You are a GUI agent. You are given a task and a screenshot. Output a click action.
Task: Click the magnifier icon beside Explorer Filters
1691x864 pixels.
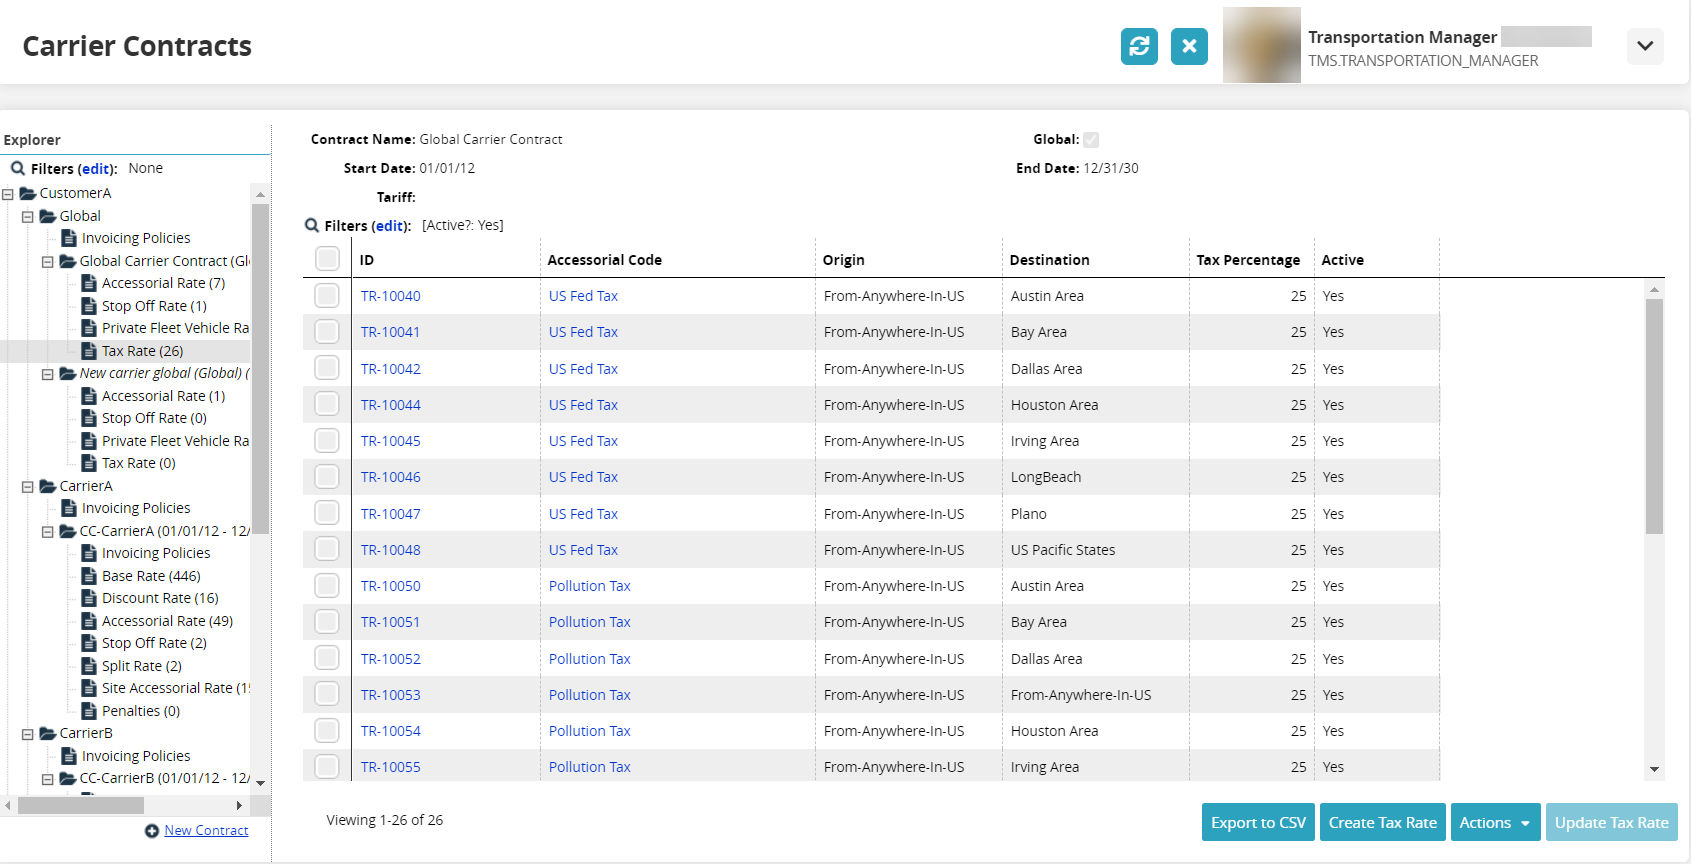[x=18, y=168]
